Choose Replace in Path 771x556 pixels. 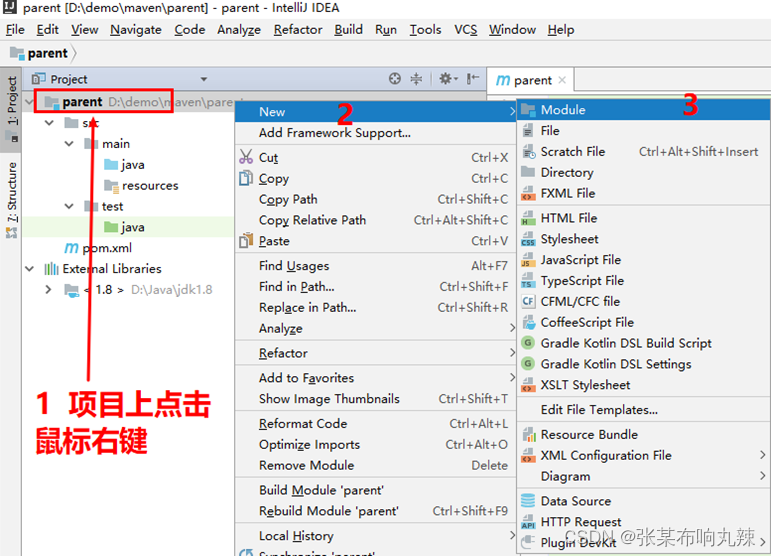(376, 307)
